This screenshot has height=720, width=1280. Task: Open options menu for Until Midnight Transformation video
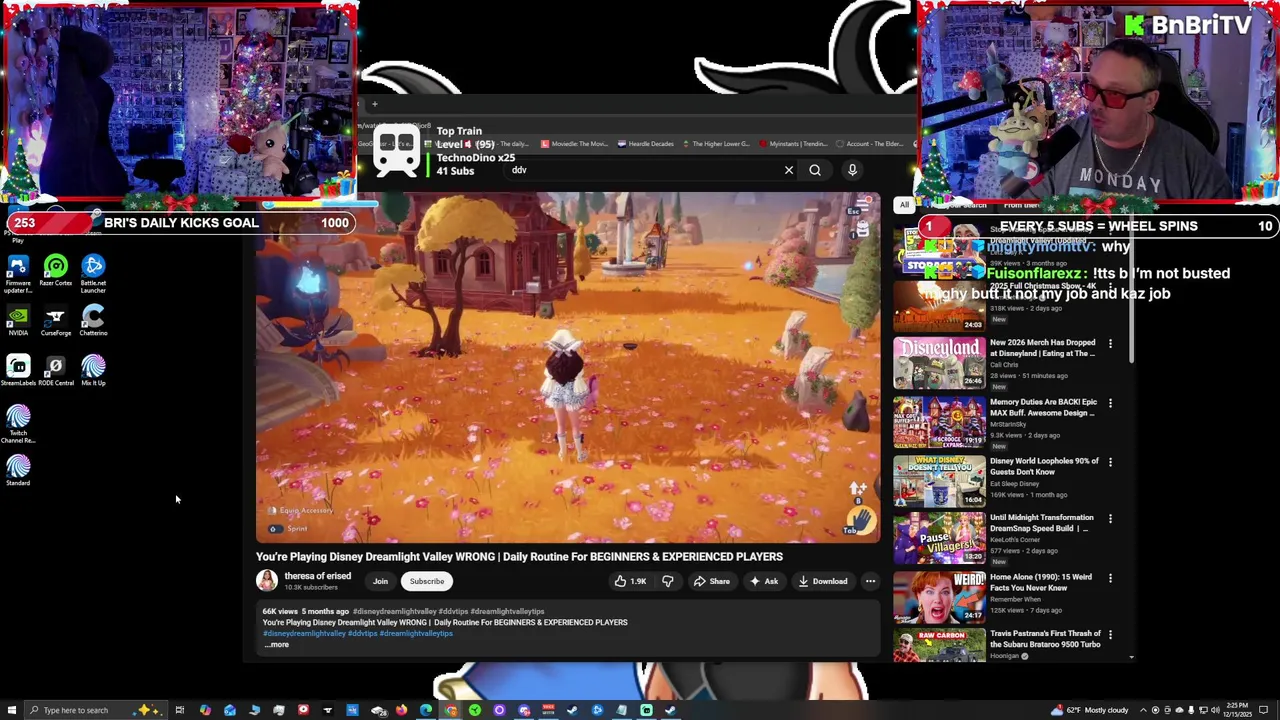1110,518
